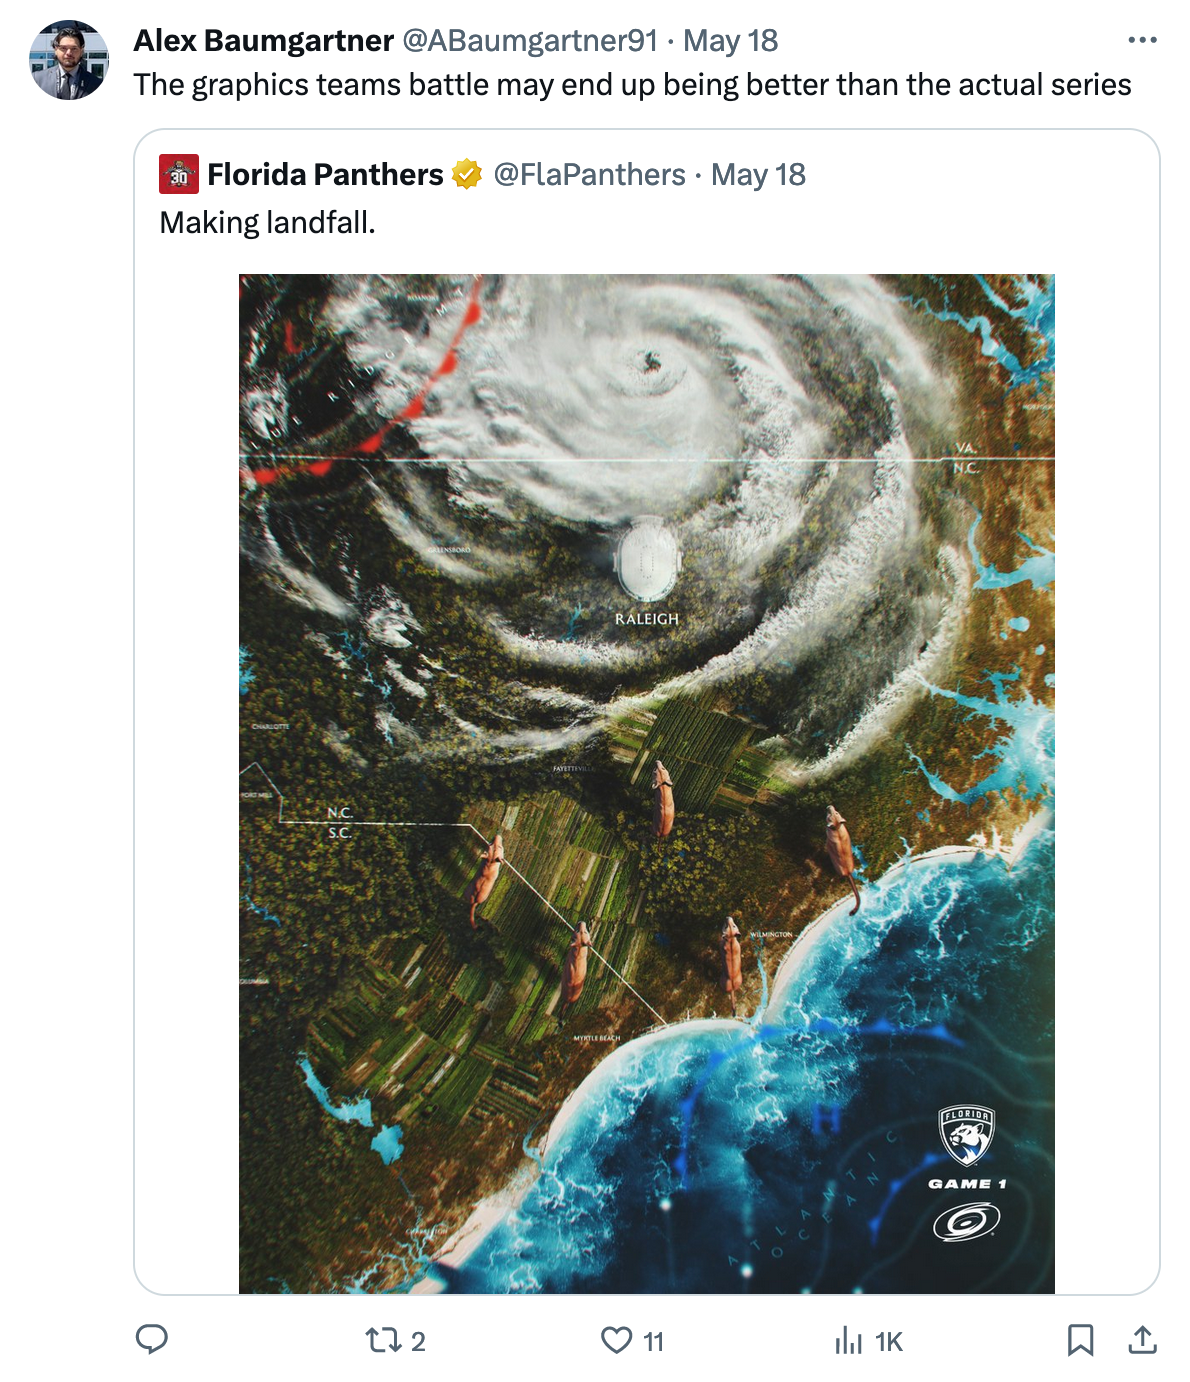The height and width of the screenshot is (1382, 1190).
Task: Open the main post's May 18 timestamp
Action: click(730, 41)
